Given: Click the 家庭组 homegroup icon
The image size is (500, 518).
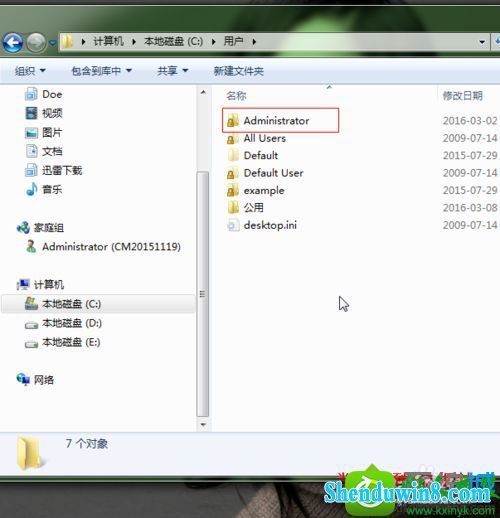Looking at the screenshot, I should point(23,228).
